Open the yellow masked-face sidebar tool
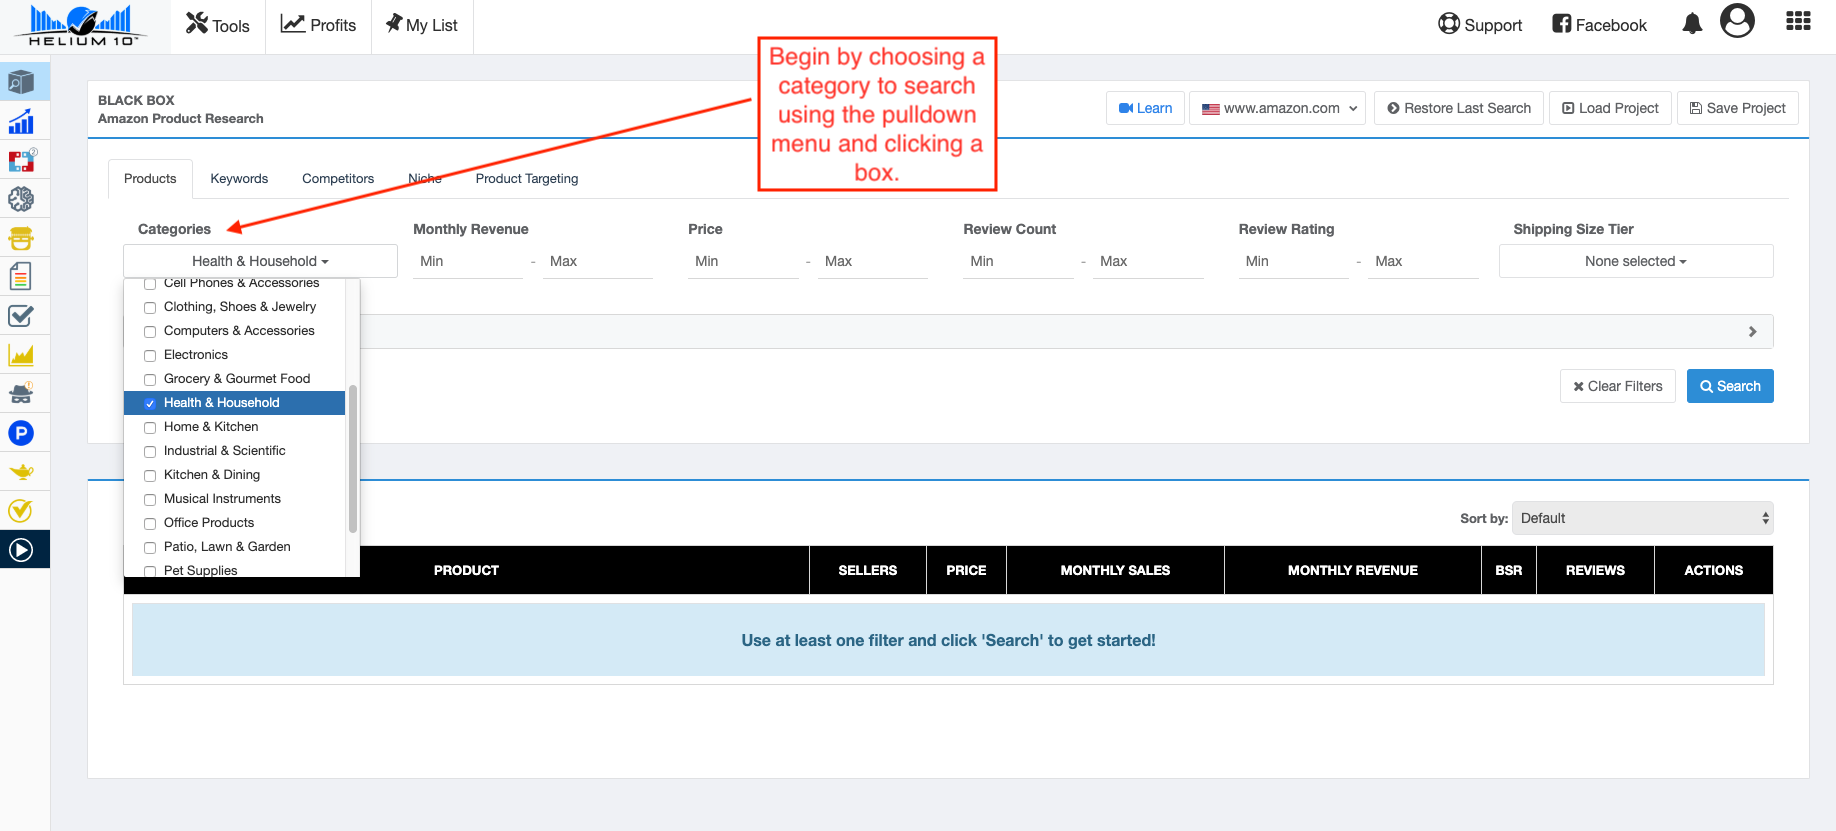 point(21,238)
